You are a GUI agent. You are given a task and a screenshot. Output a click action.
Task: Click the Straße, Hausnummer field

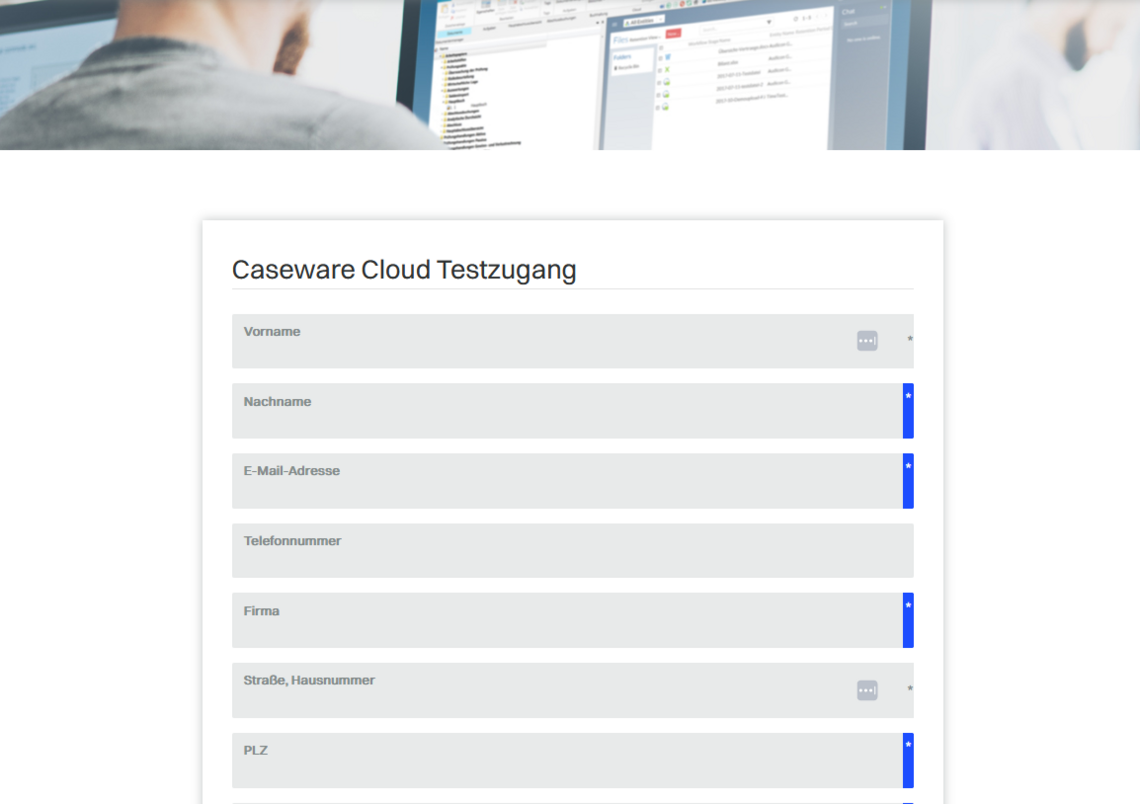(572, 690)
